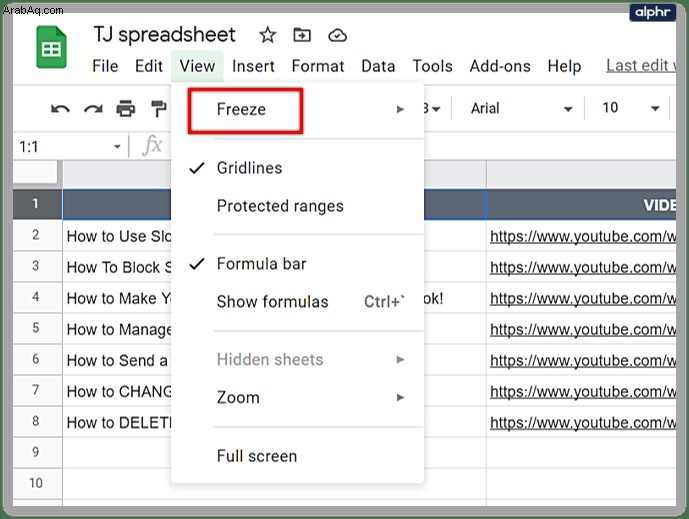Select cell "How to CHANG"
This screenshot has height=519, width=689.
click(x=117, y=392)
